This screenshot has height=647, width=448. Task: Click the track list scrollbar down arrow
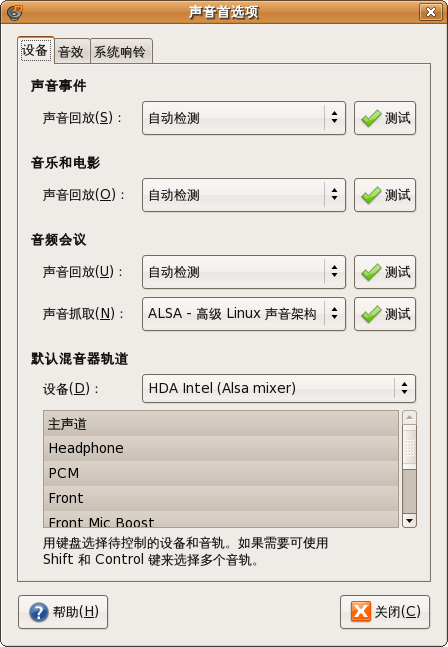click(409, 521)
